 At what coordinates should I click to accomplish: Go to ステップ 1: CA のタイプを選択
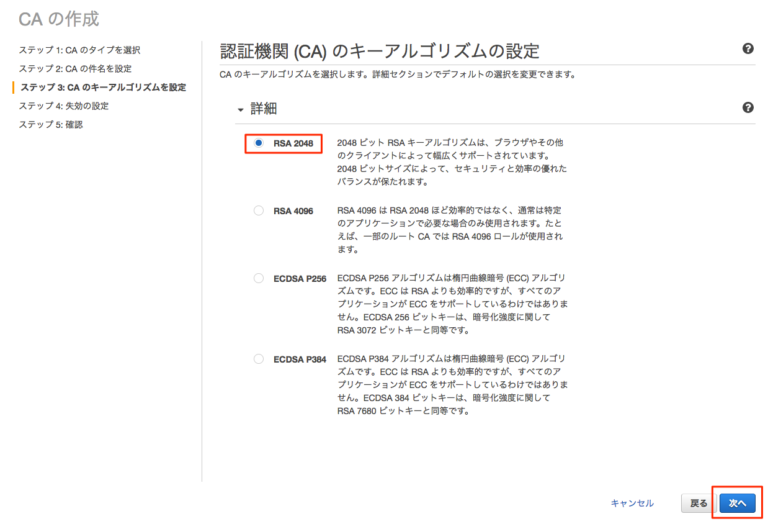coord(79,50)
